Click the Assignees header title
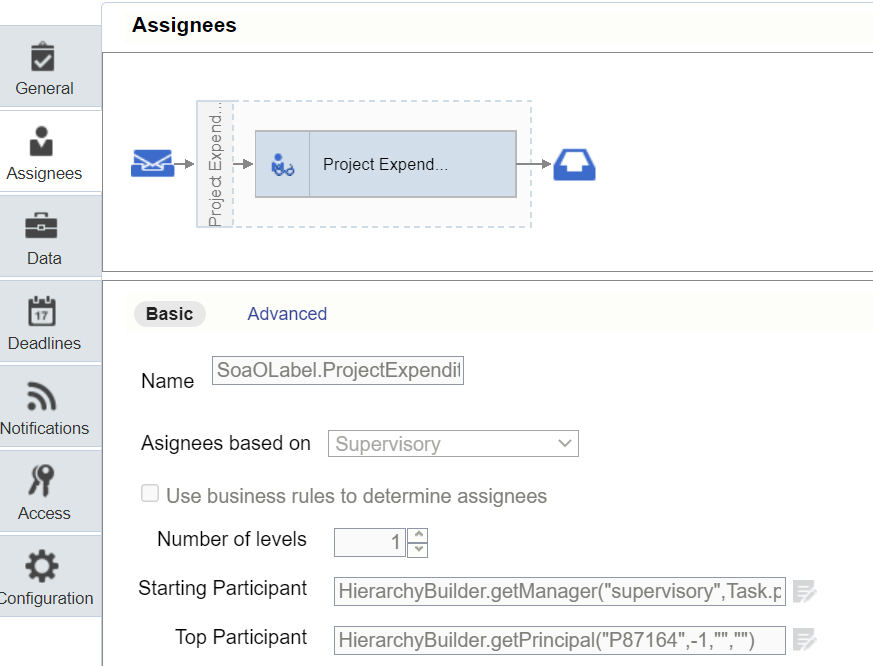Screen dimensions: 873x666 pos(184,25)
